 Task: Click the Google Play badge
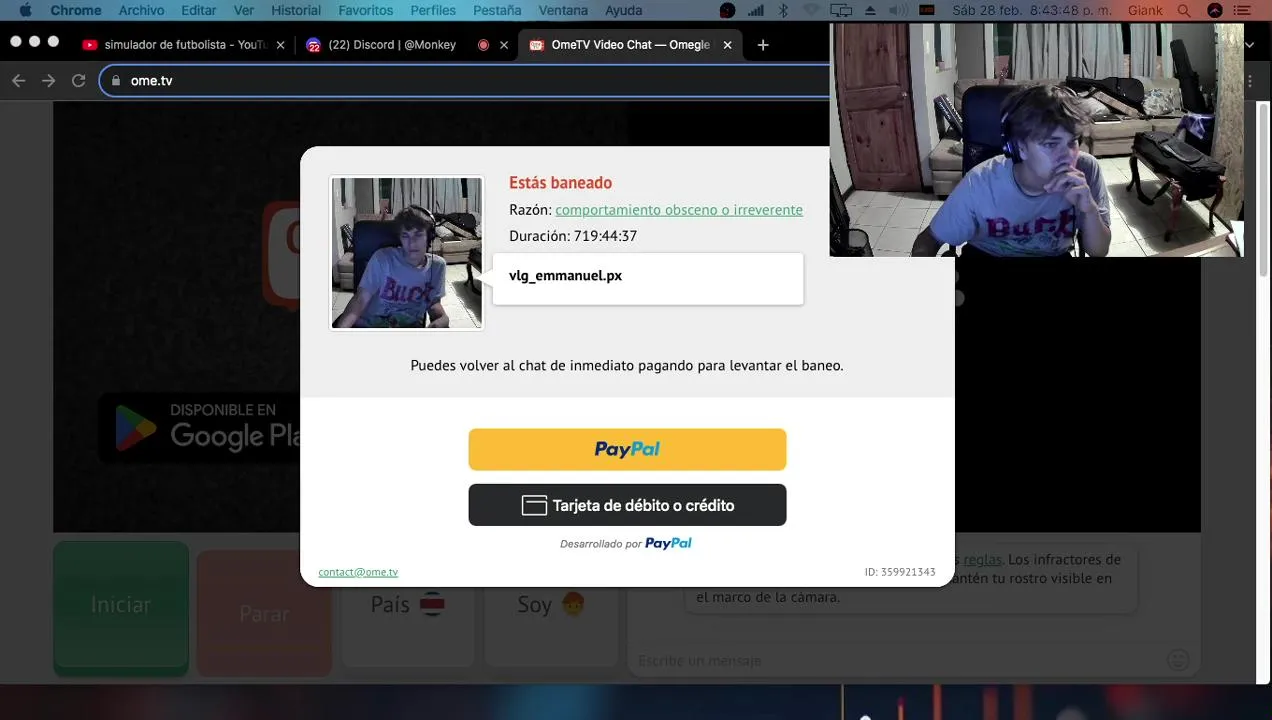coord(200,428)
